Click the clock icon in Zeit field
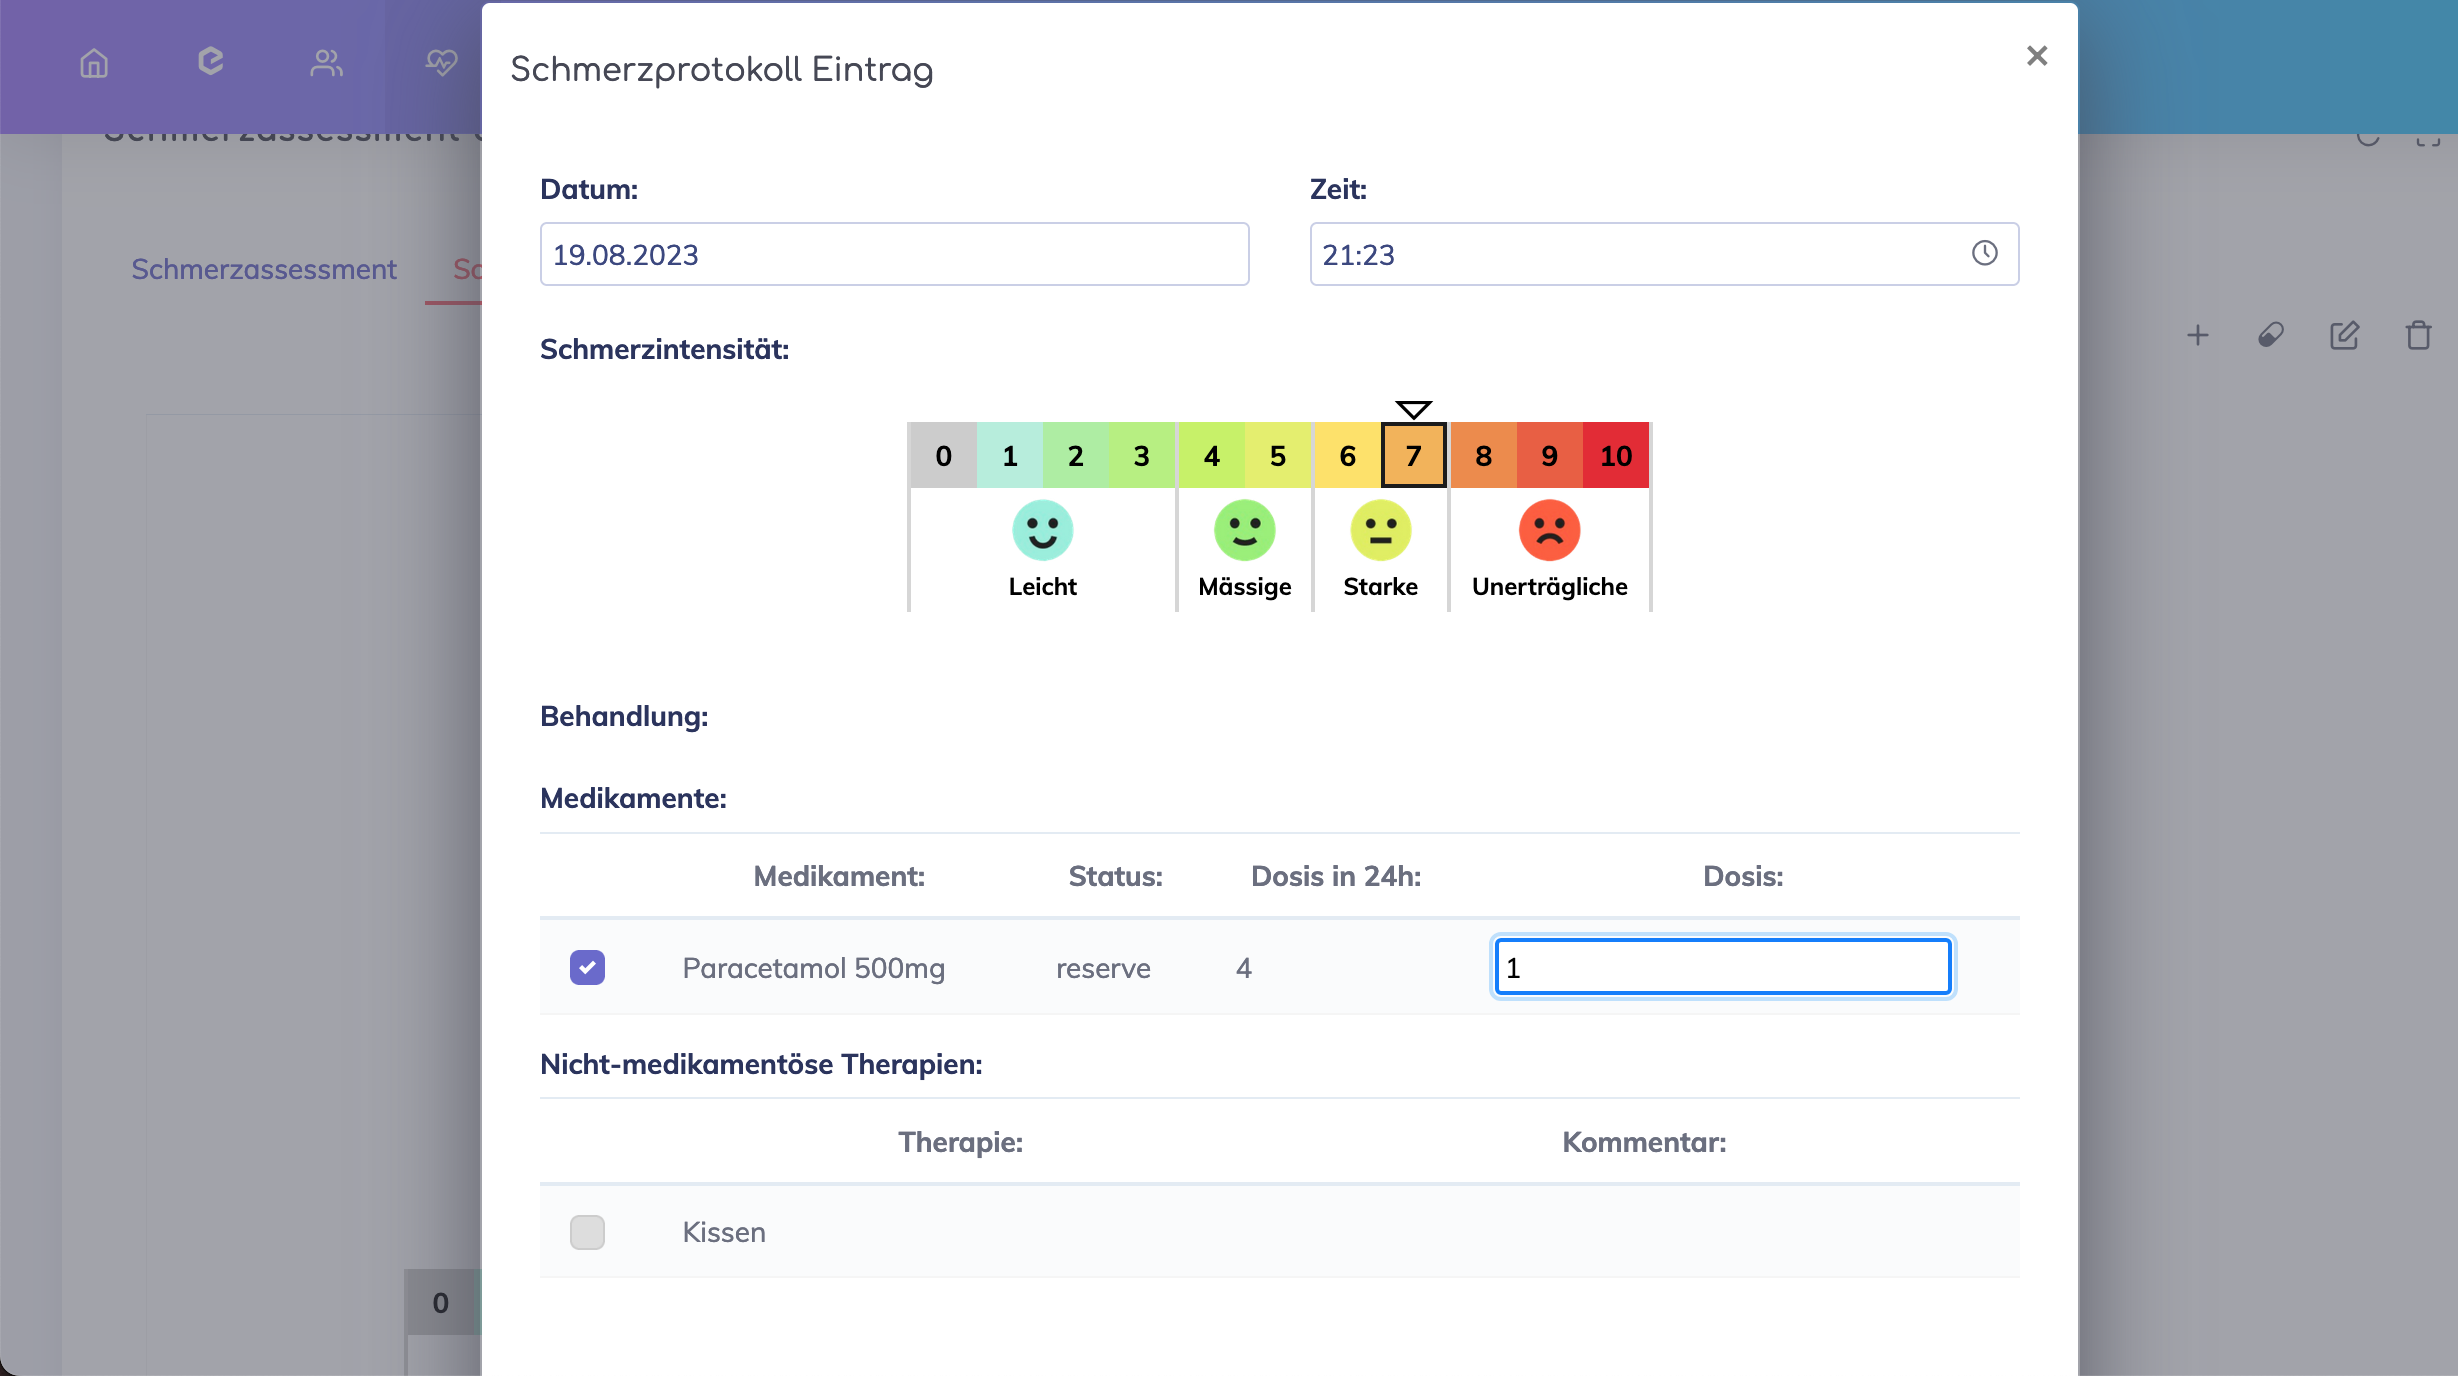This screenshot has width=2458, height=1376. [x=1984, y=254]
